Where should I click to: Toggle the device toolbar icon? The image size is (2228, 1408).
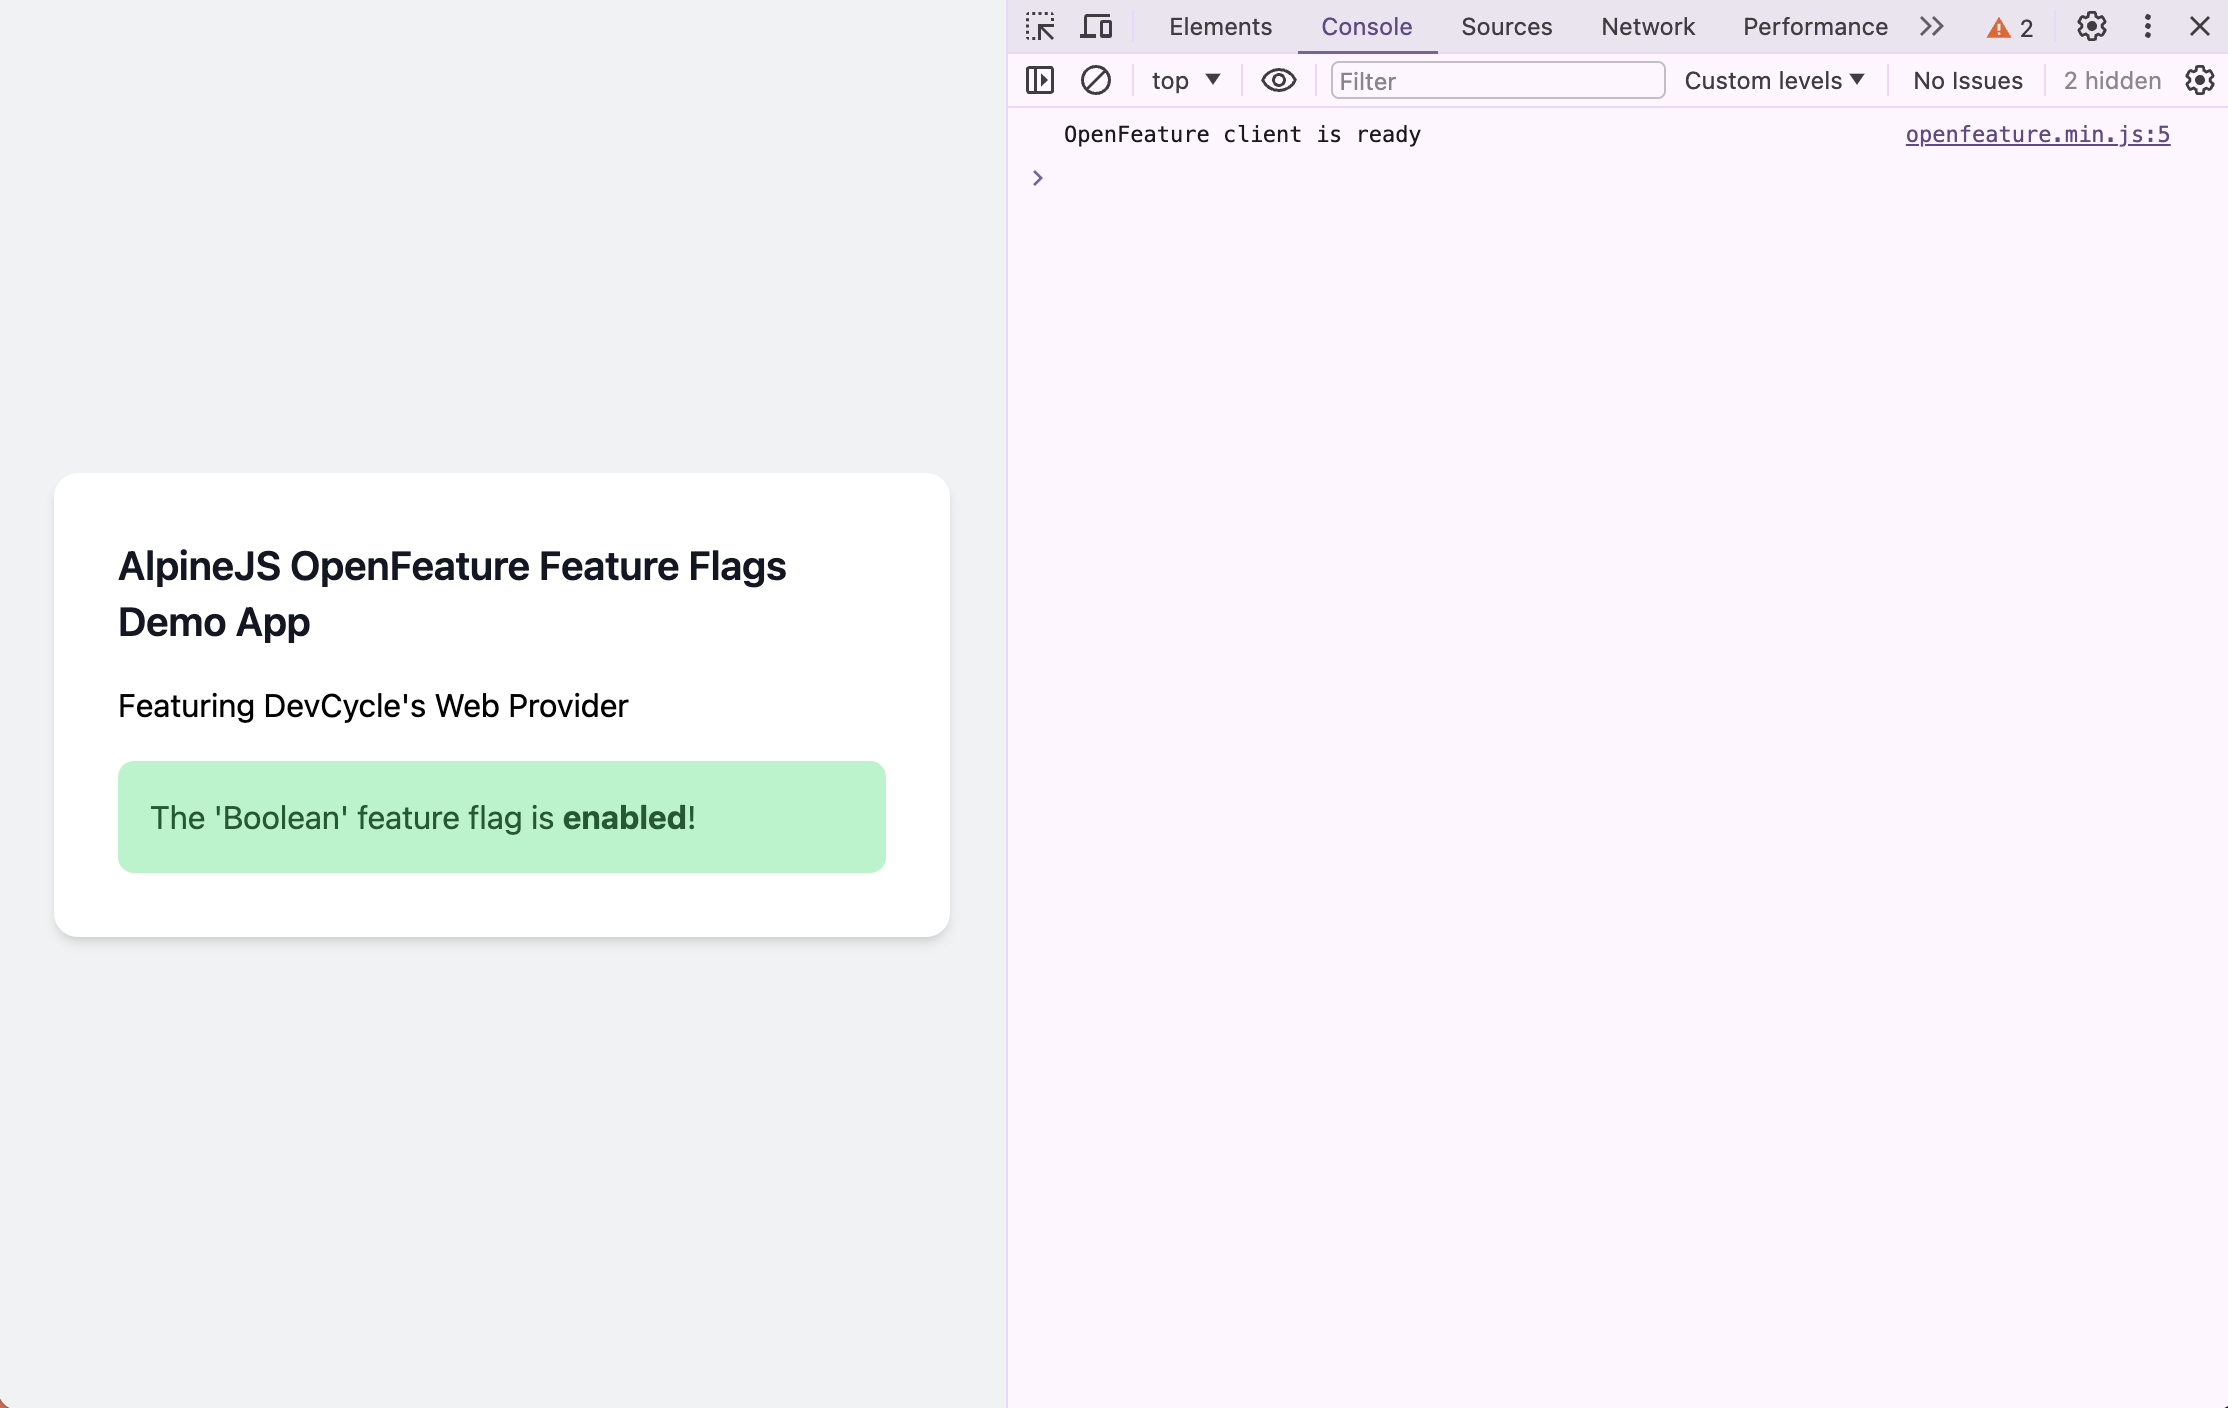pos(1096,27)
